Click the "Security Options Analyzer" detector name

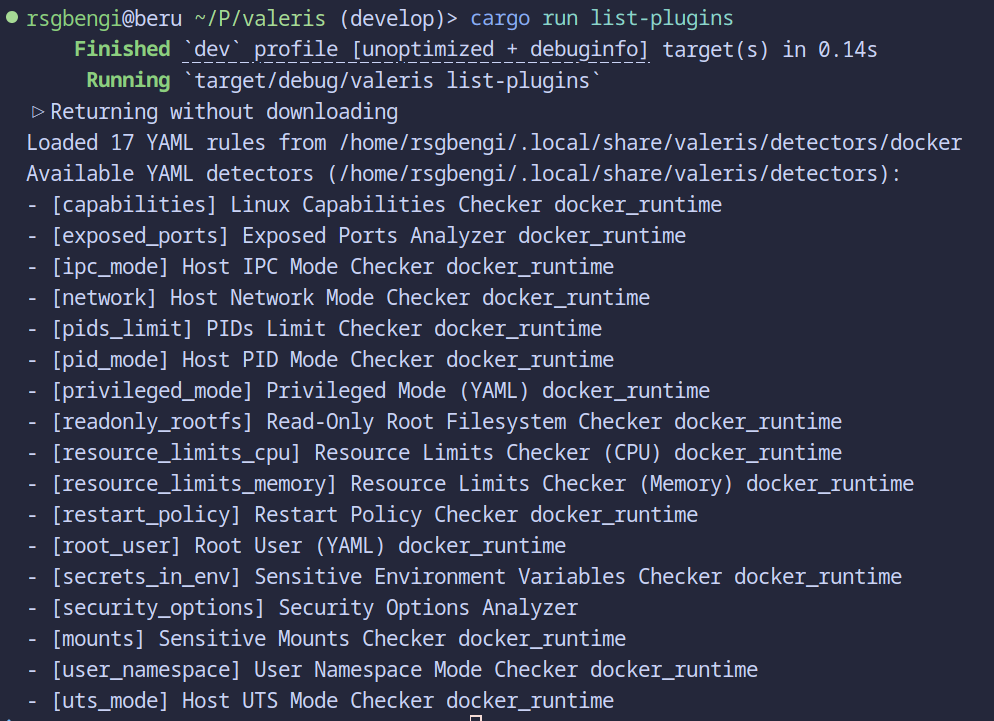[428, 608]
